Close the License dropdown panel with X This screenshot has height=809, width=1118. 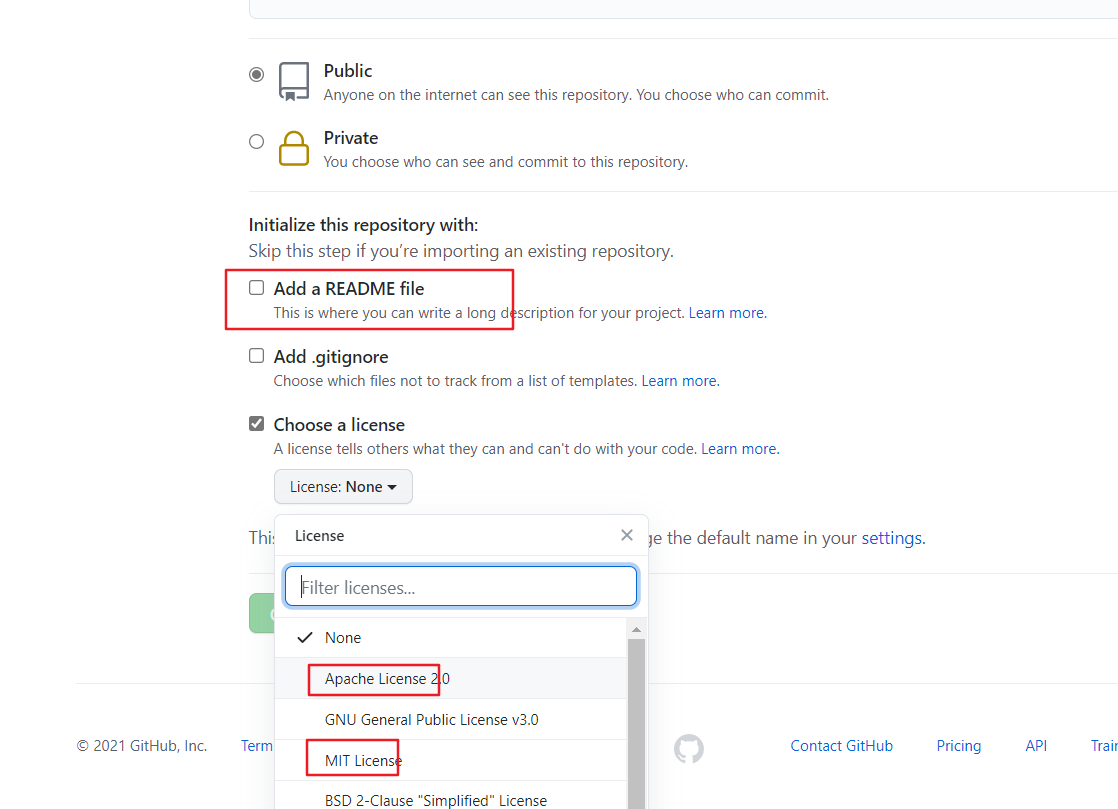[x=627, y=535]
